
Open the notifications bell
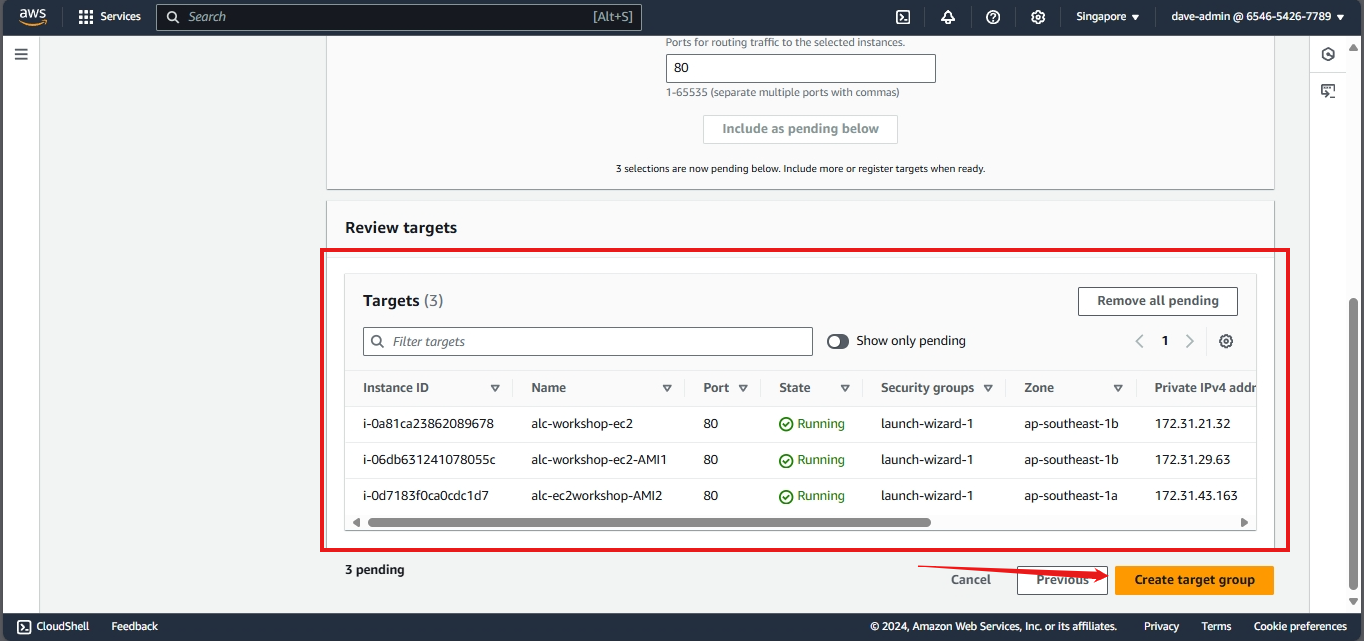point(947,17)
